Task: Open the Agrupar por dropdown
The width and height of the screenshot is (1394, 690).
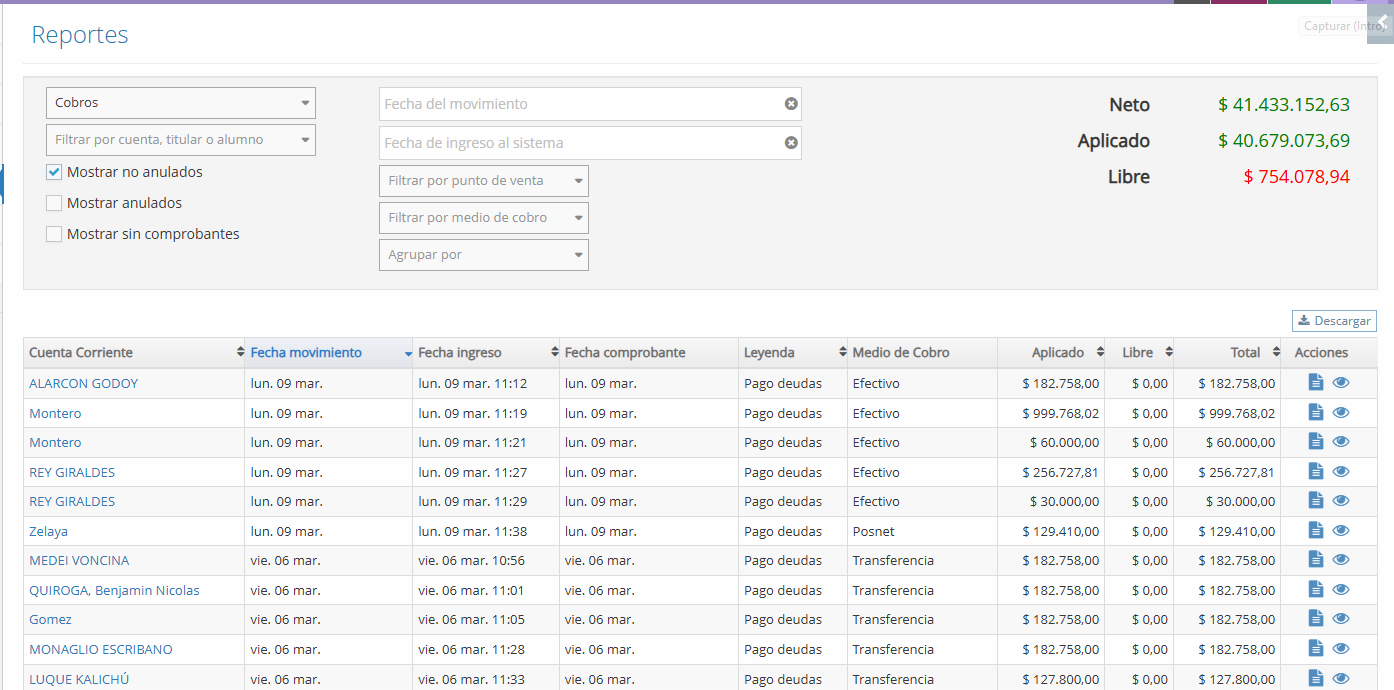Action: click(484, 255)
